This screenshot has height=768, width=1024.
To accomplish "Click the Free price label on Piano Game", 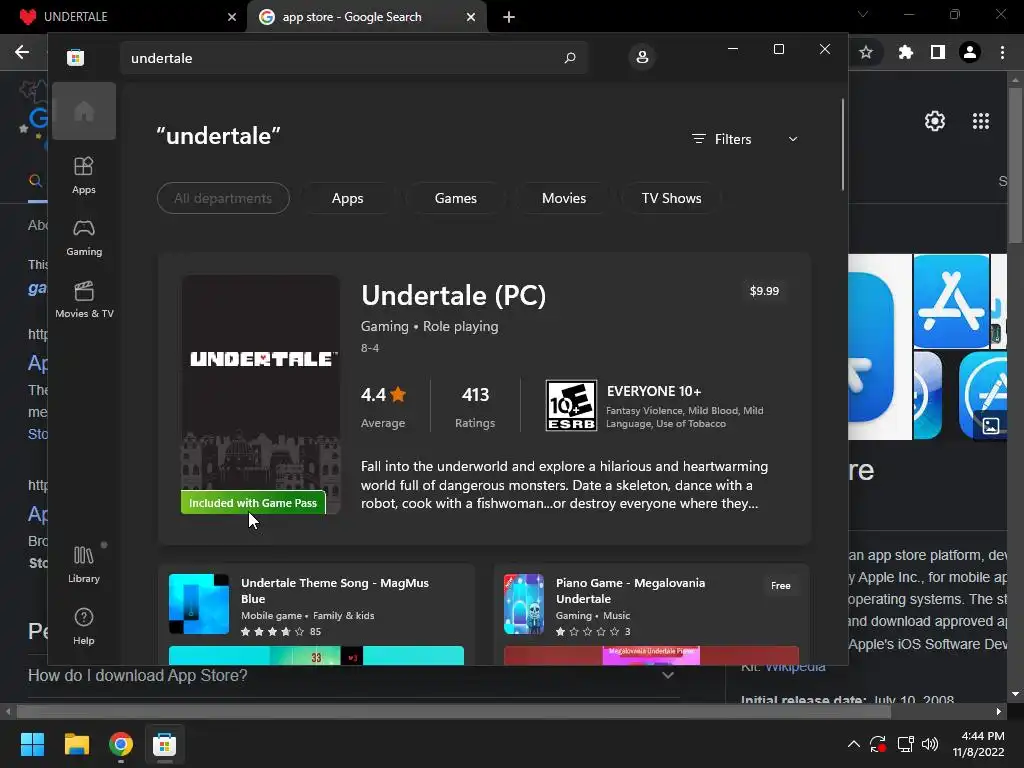I will (780, 586).
